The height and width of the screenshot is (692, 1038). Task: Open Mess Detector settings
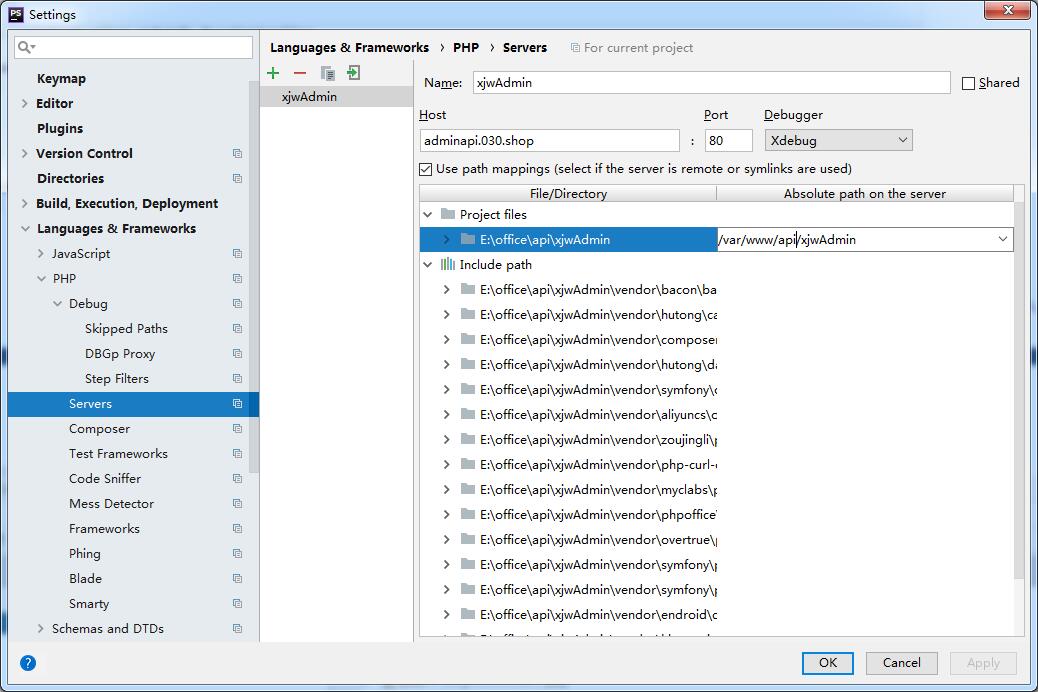[x=111, y=504]
